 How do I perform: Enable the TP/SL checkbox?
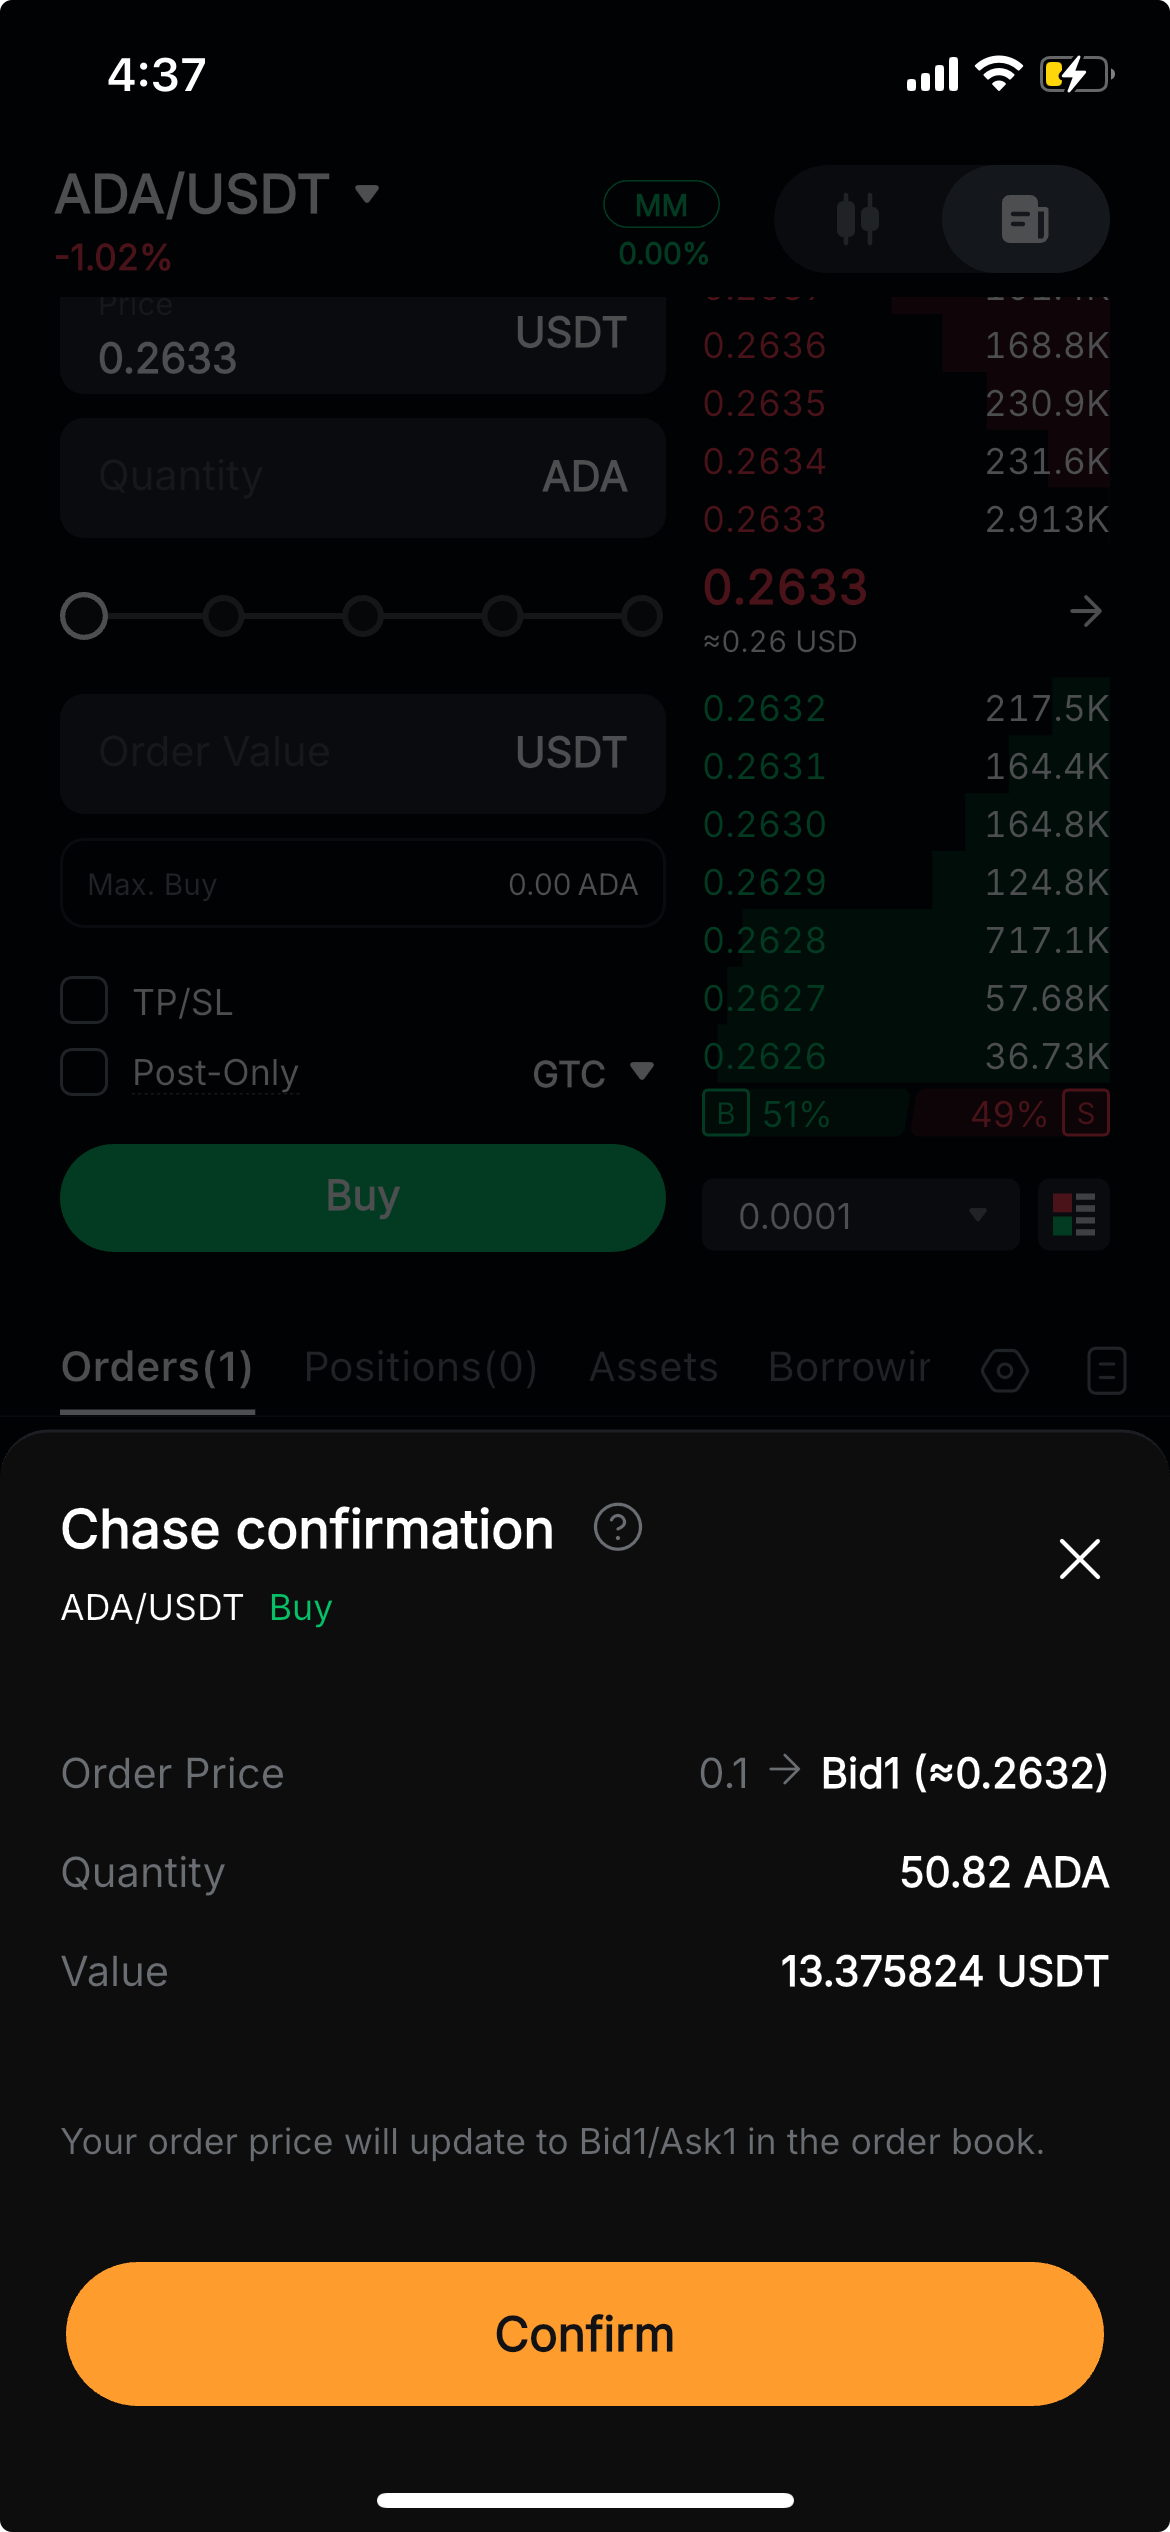(x=84, y=1000)
